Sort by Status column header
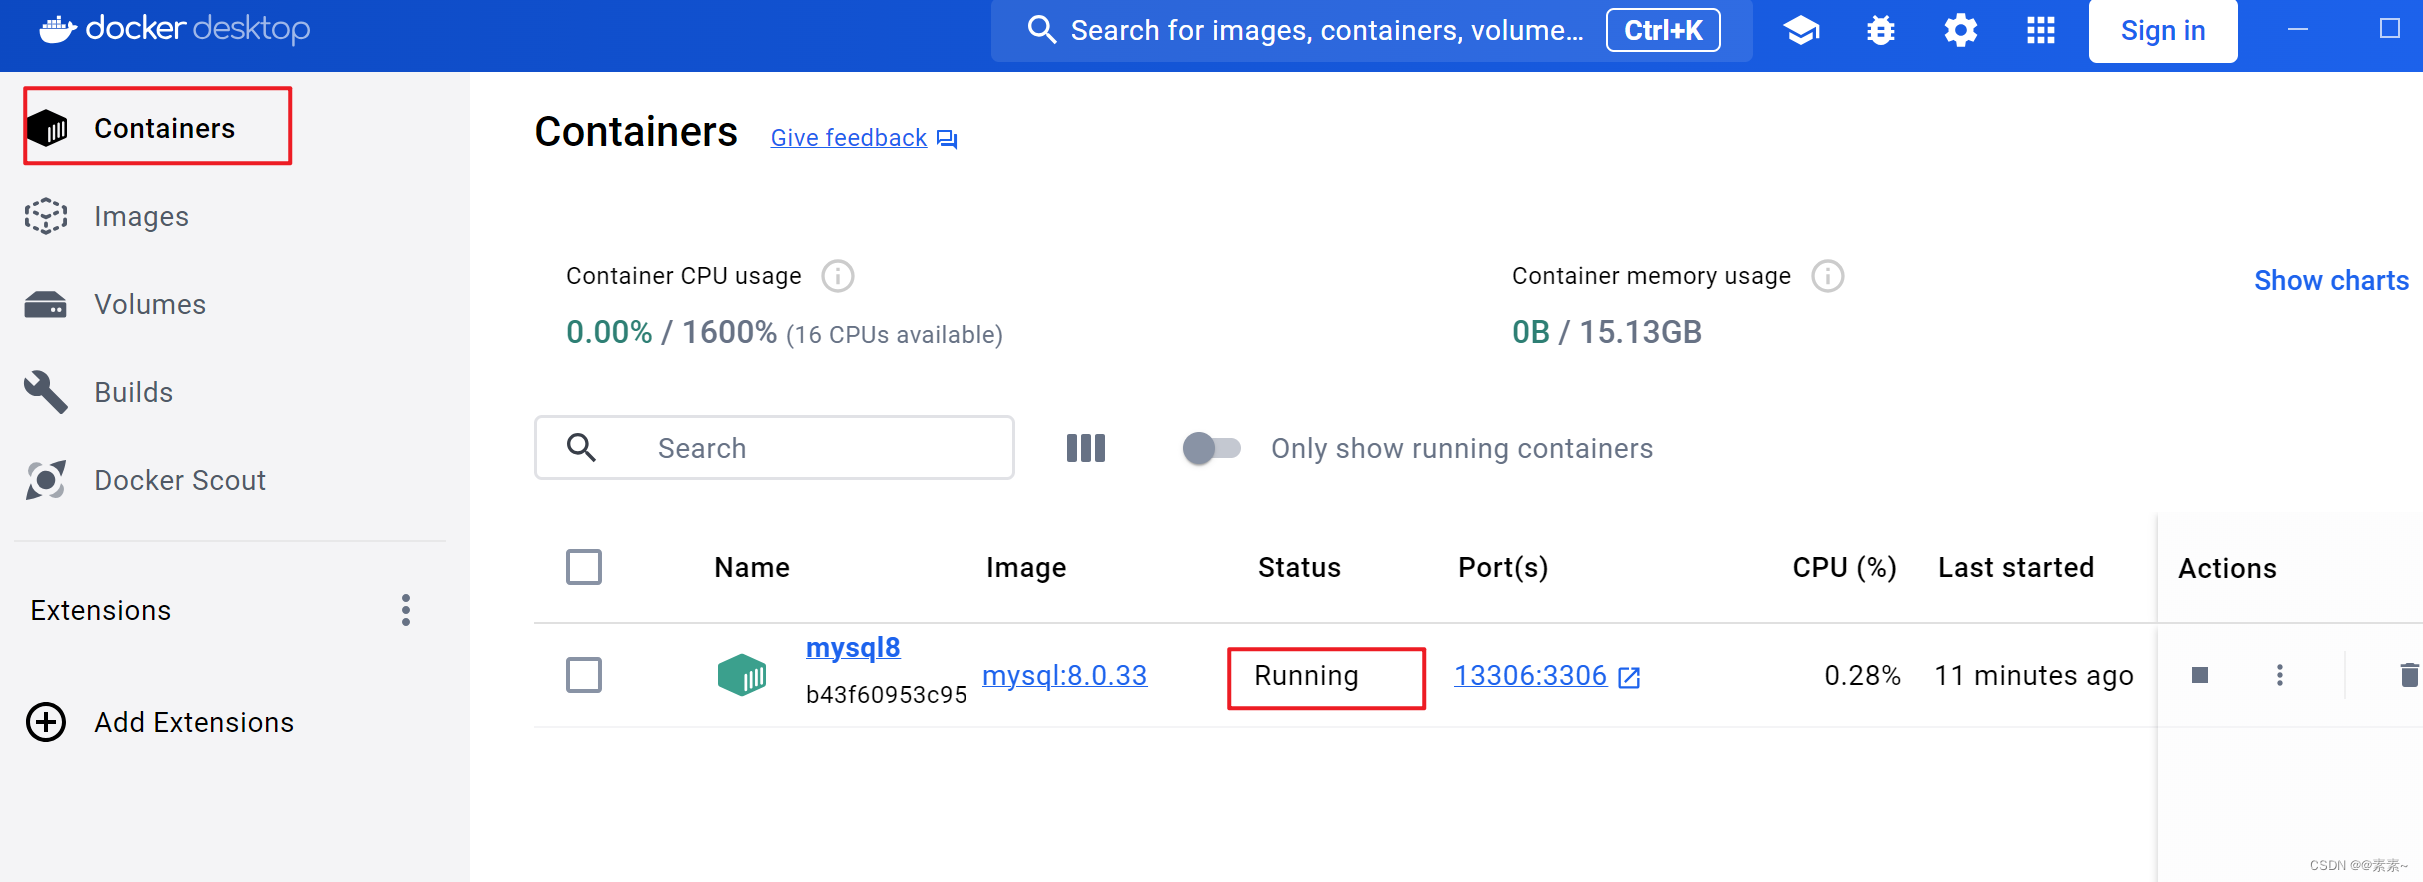Image resolution: width=2423 pixels, height=882 pixels. [x=1299, y=567]
